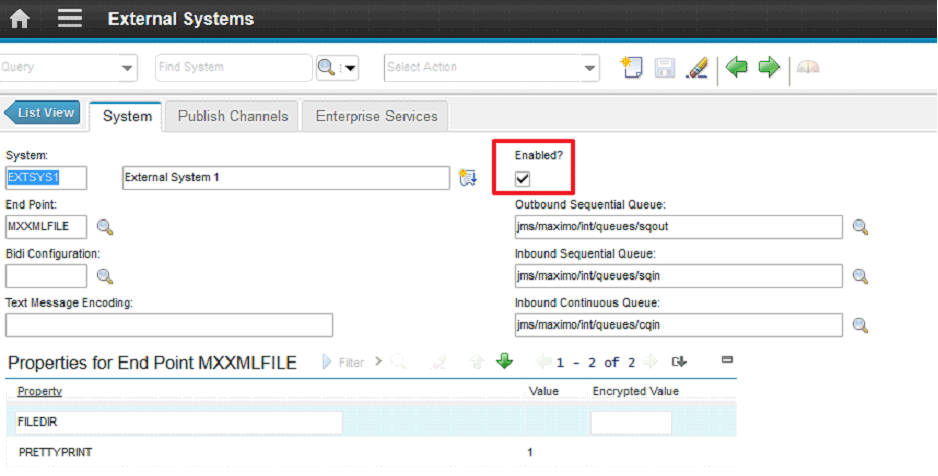Go to previous record green arrow
938x476 pixels.
(x=736, y=67)
